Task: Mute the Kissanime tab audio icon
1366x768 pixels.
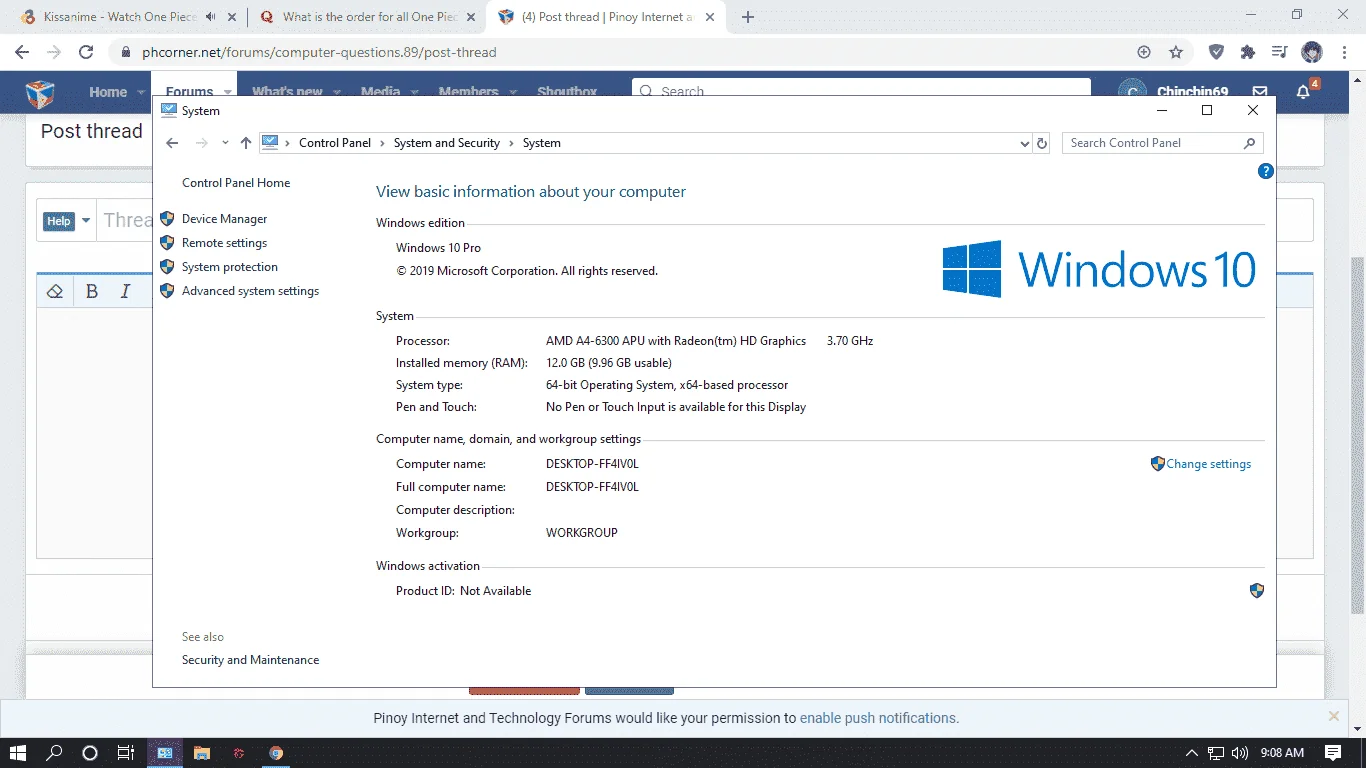Action: [211, 17]
